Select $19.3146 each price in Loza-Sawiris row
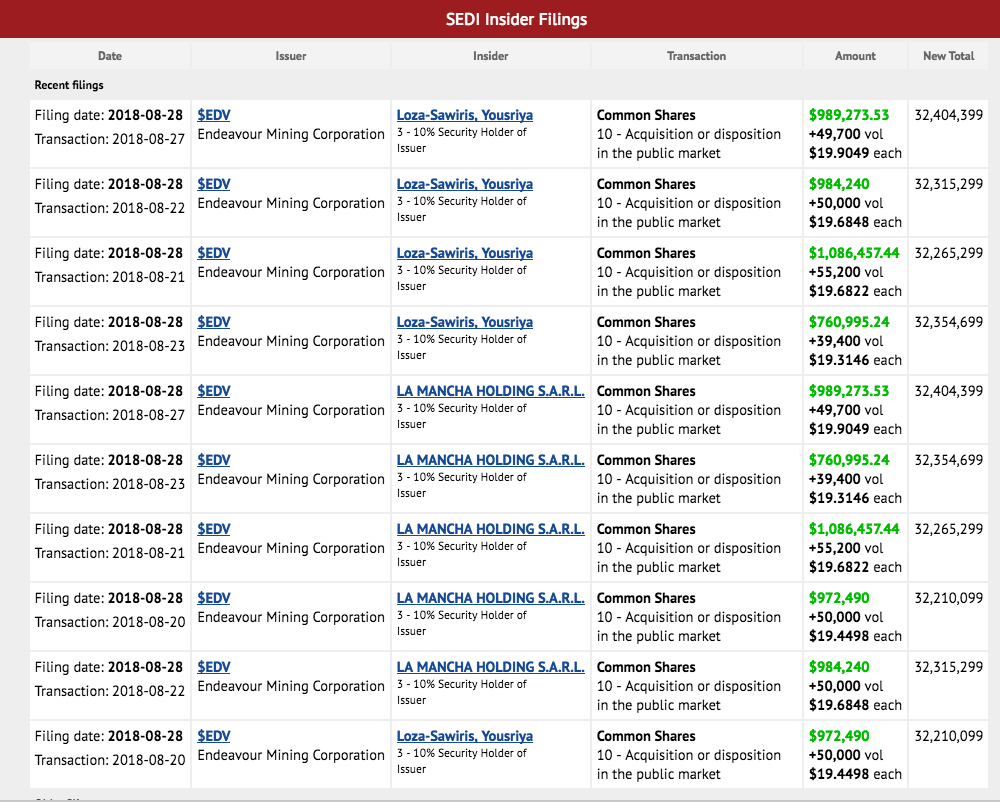 coord(855,360)
